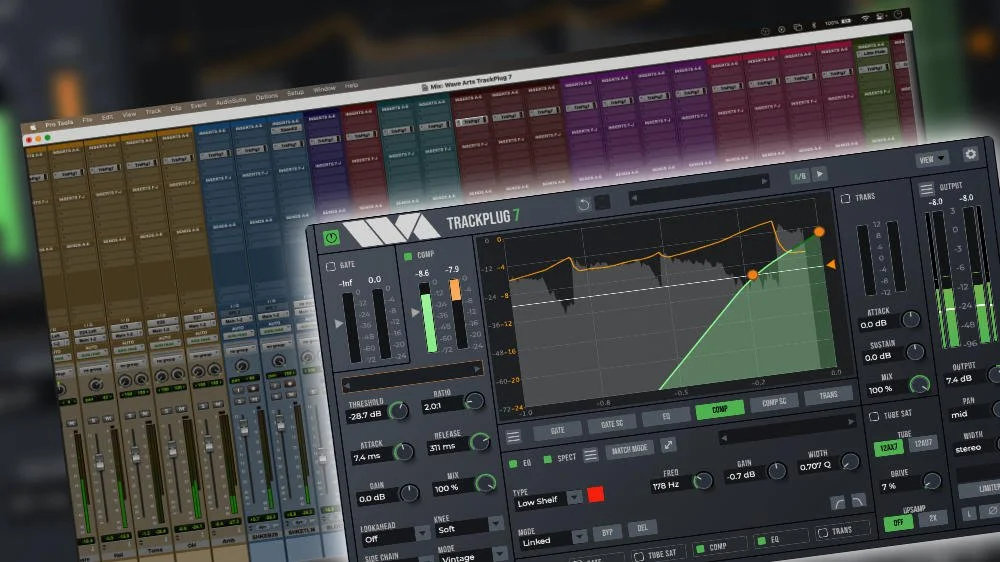The width and height of the screenshot is (1000, 562).
Task: Click the compressor Release knob
Action: pyautogui.click(x=480, y=441)
